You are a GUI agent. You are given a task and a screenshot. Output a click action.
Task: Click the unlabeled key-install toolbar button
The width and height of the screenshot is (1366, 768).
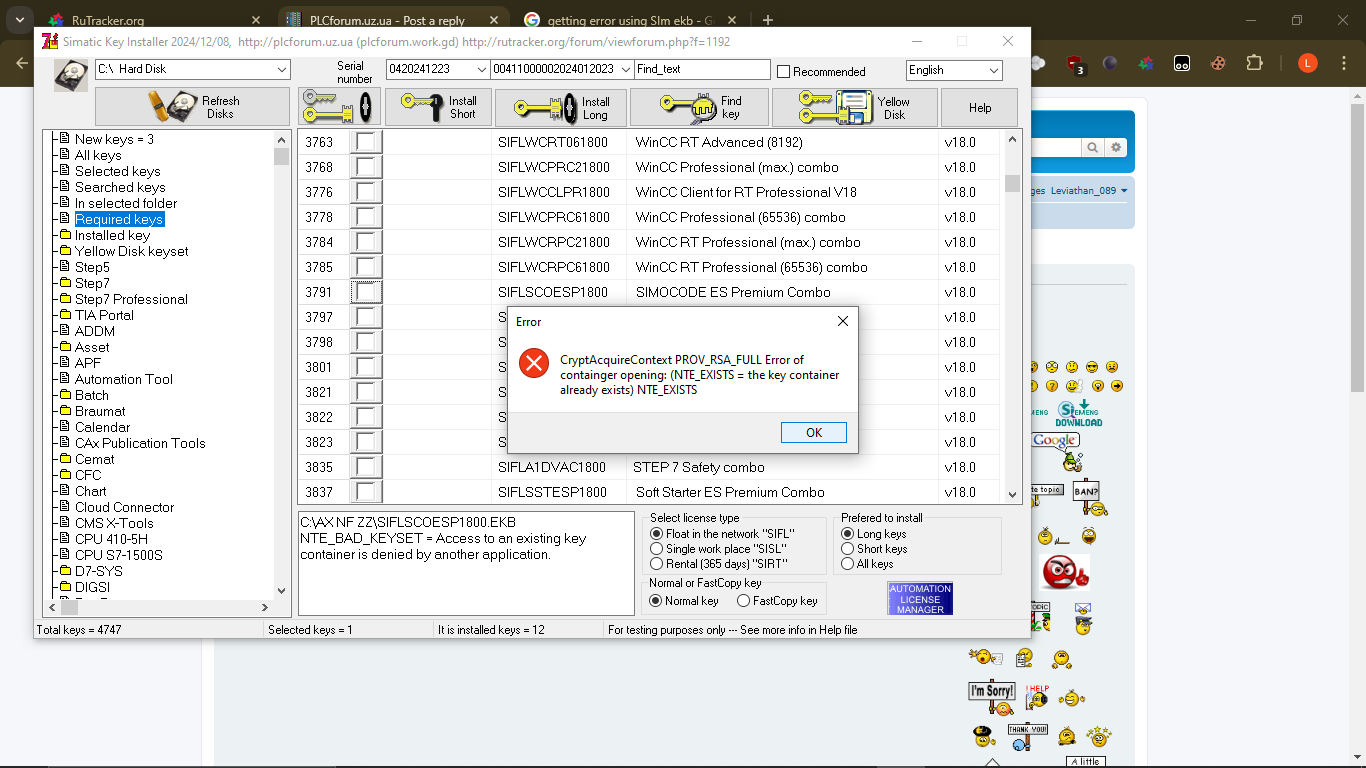pos(339,107)
